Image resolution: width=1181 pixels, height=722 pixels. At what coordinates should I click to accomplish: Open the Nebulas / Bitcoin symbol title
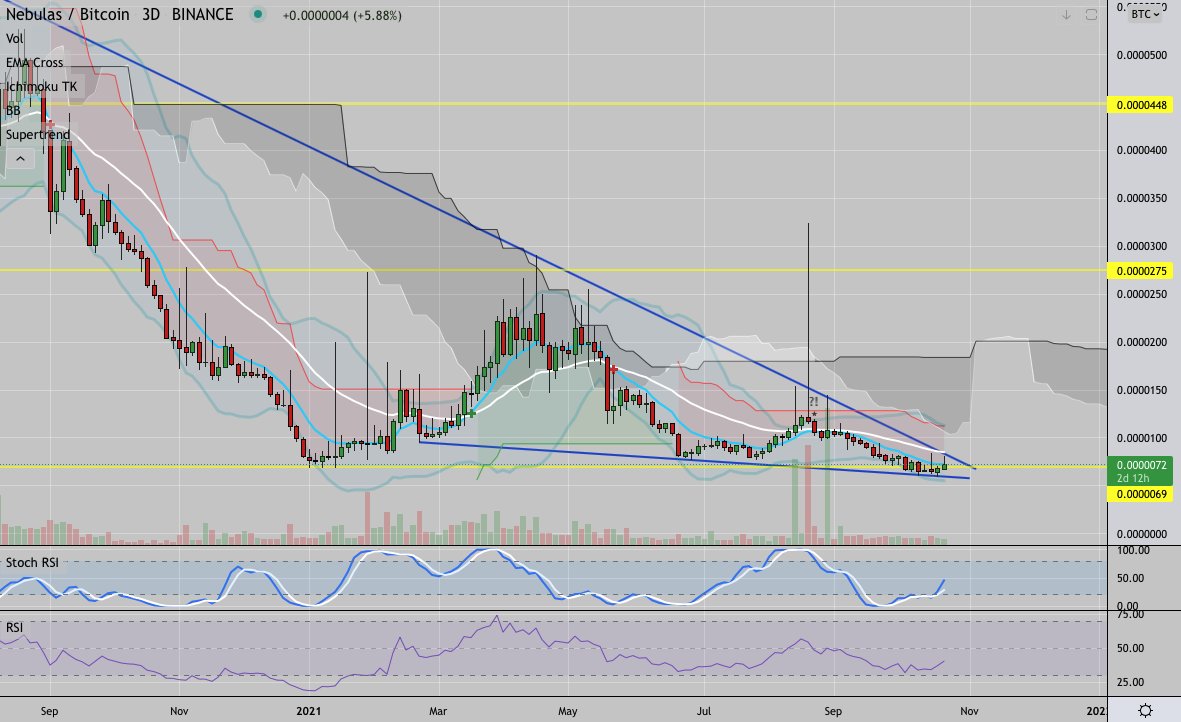click(x=68, y=14)
